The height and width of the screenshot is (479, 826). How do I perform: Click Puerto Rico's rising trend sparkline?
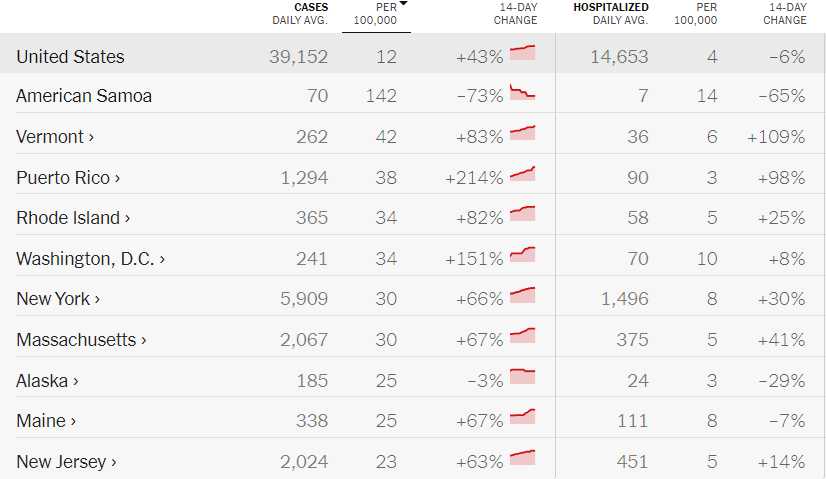(x=522, y=174)
